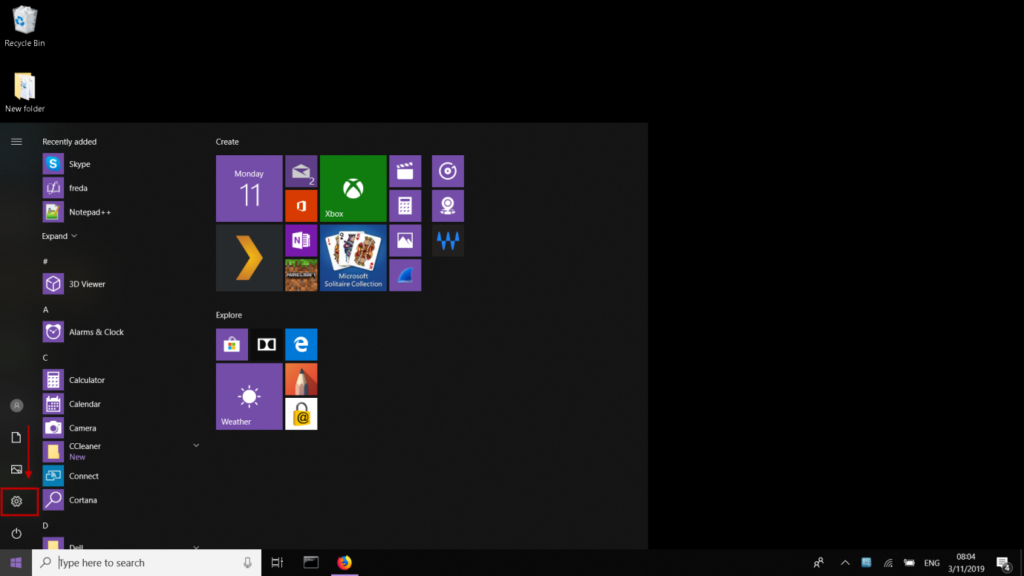Click the 'D' letter header
1024x576 pixels.
pyautogui.click(x=45, y=525)
